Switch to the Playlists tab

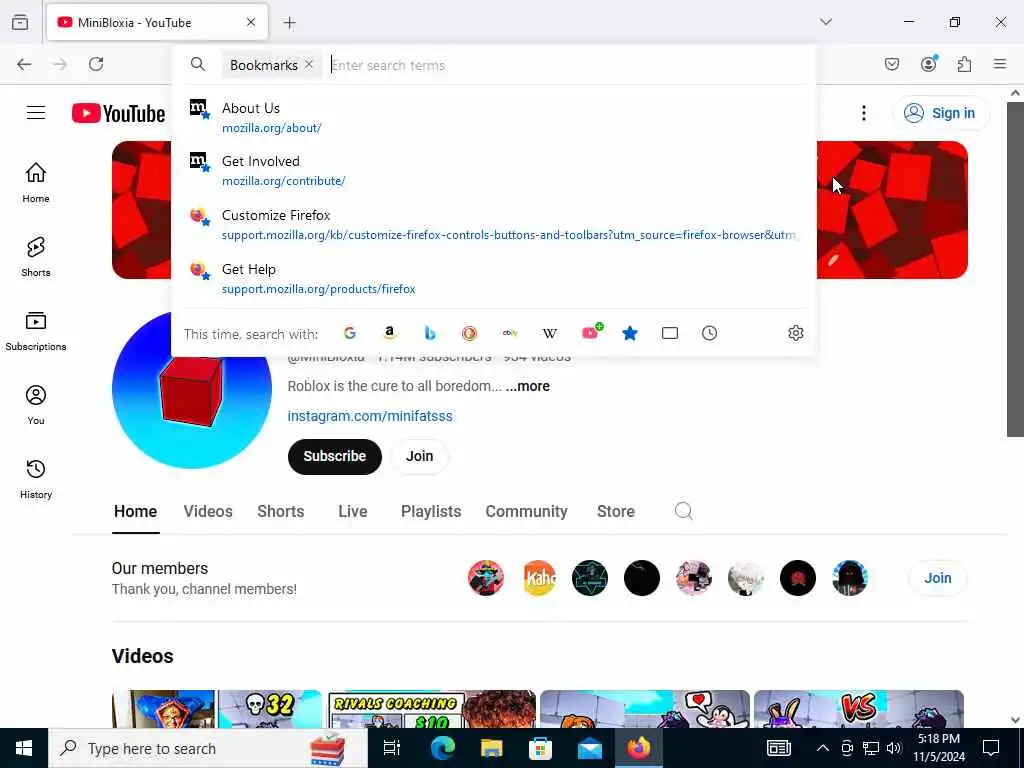click(x=431, y=511)
